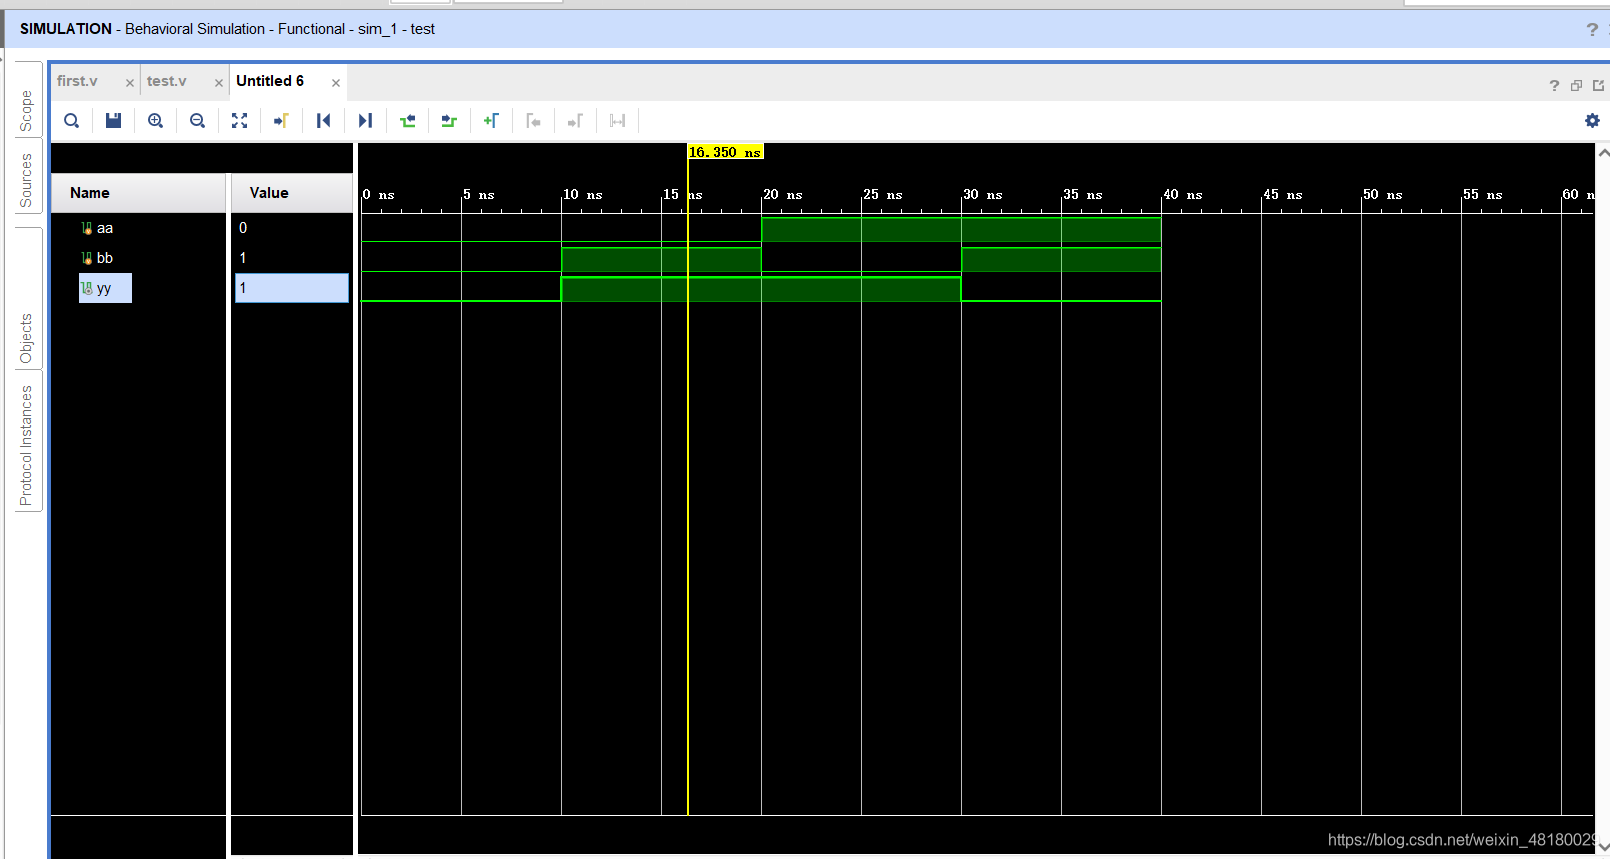Click the Value column header
The height and width of the screenshot is (859, 1610).
292,193
